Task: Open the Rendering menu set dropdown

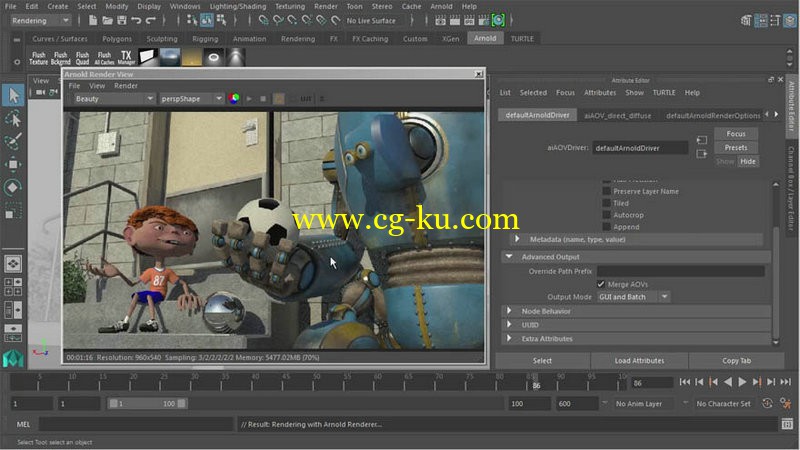Action: [40, 20]
